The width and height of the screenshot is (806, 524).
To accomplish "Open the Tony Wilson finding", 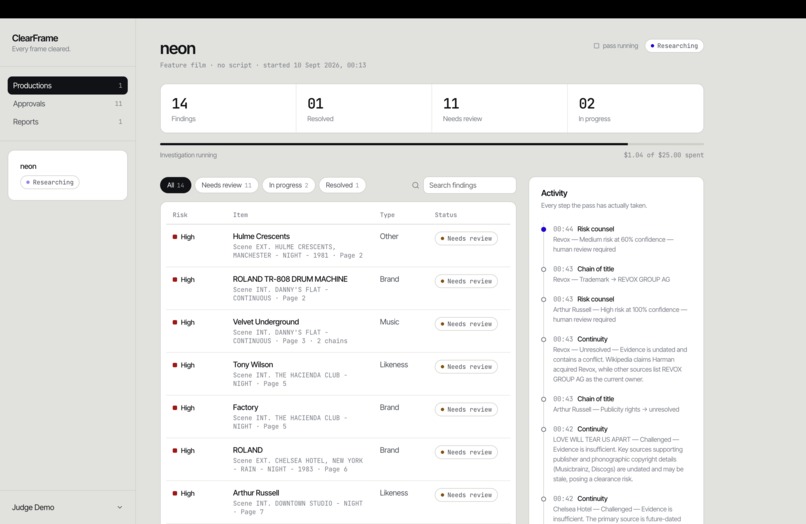I will [338, 373].
